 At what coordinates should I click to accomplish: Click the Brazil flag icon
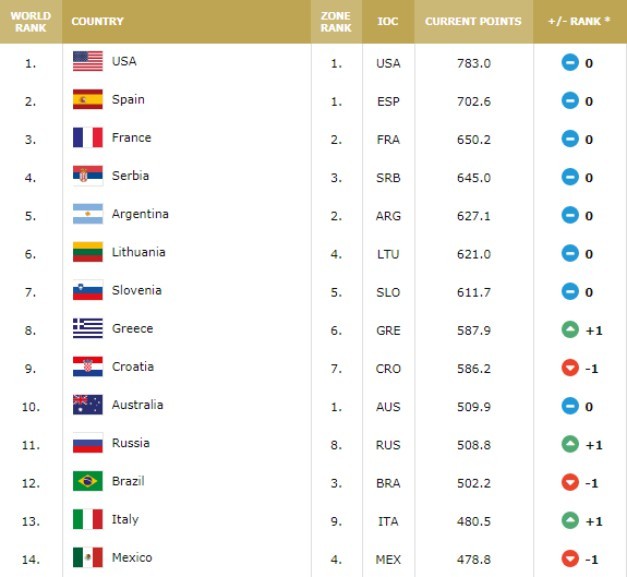point(88,481)
